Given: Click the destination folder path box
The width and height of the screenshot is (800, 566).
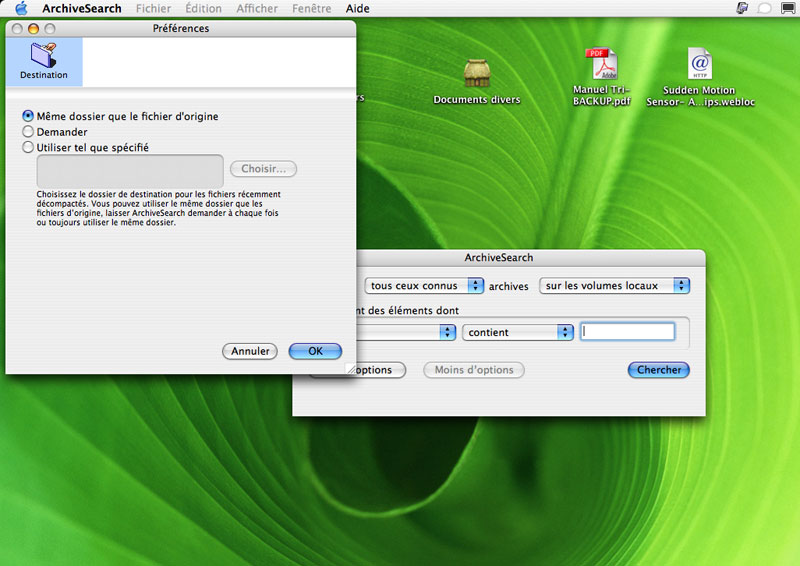Looking at the screenshot, I should [130, 170].
